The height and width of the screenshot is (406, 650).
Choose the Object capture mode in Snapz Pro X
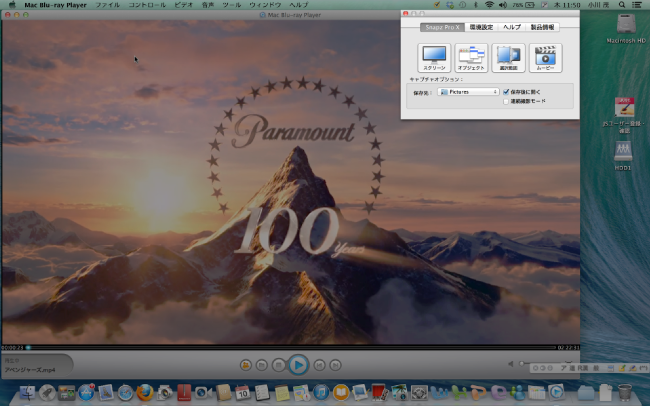point(471,58)
